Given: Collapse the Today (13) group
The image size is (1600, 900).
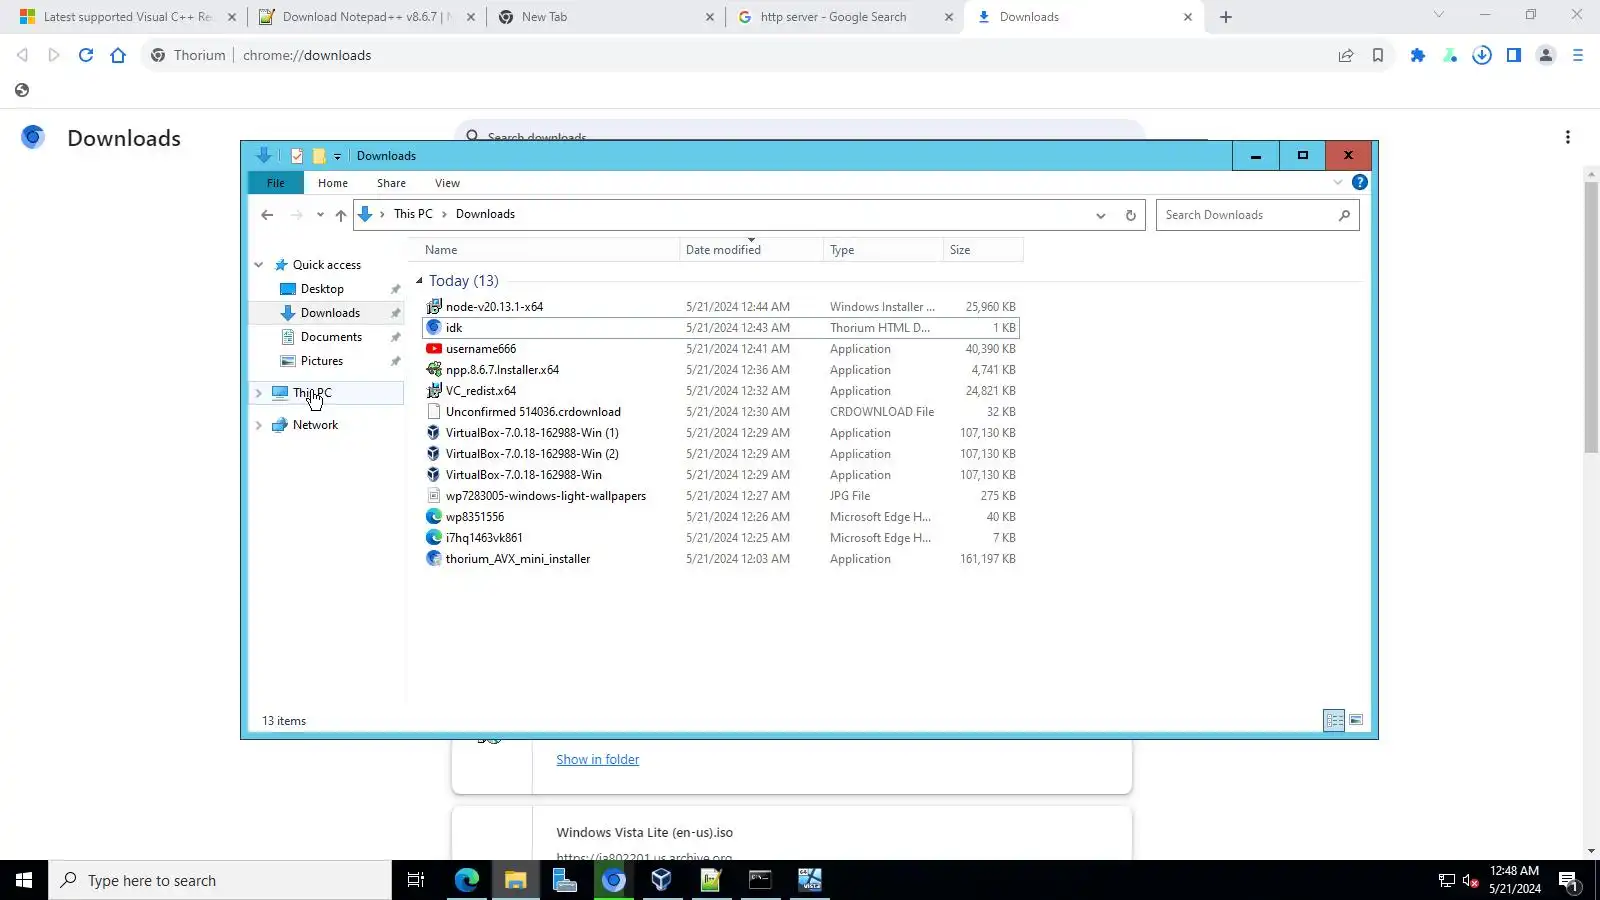Looking at the screenshot, I should tap(419, 281).
